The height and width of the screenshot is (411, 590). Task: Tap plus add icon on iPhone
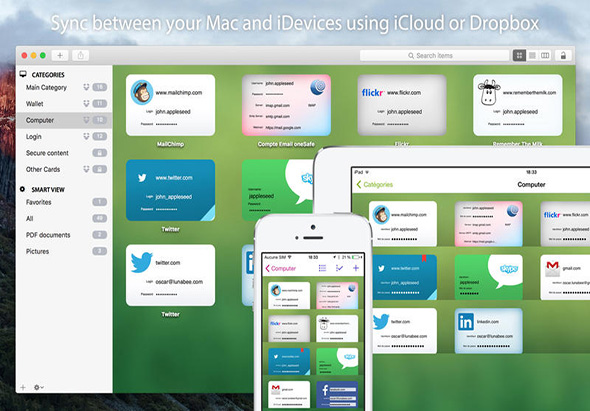point(356,268)
